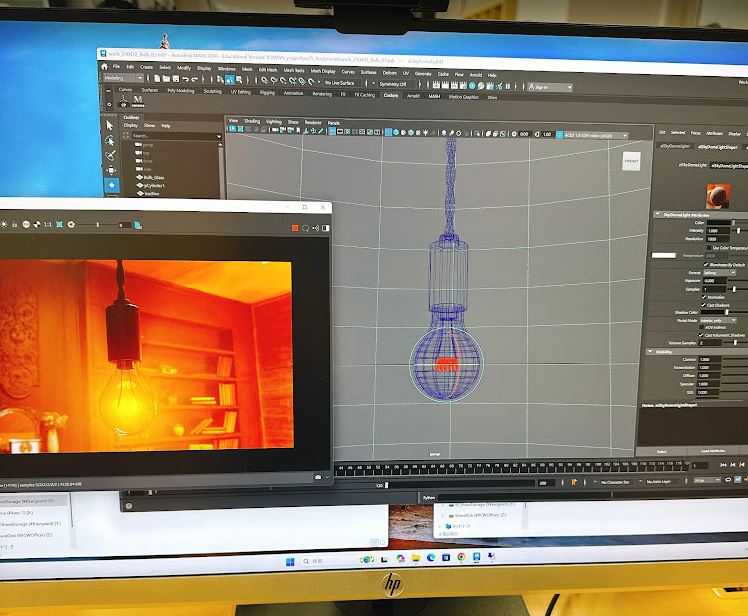Image resolution: width=748 pixels, height=616 pixels.
Task: Open the viewport Lighting menu
Action: [274, 122]
